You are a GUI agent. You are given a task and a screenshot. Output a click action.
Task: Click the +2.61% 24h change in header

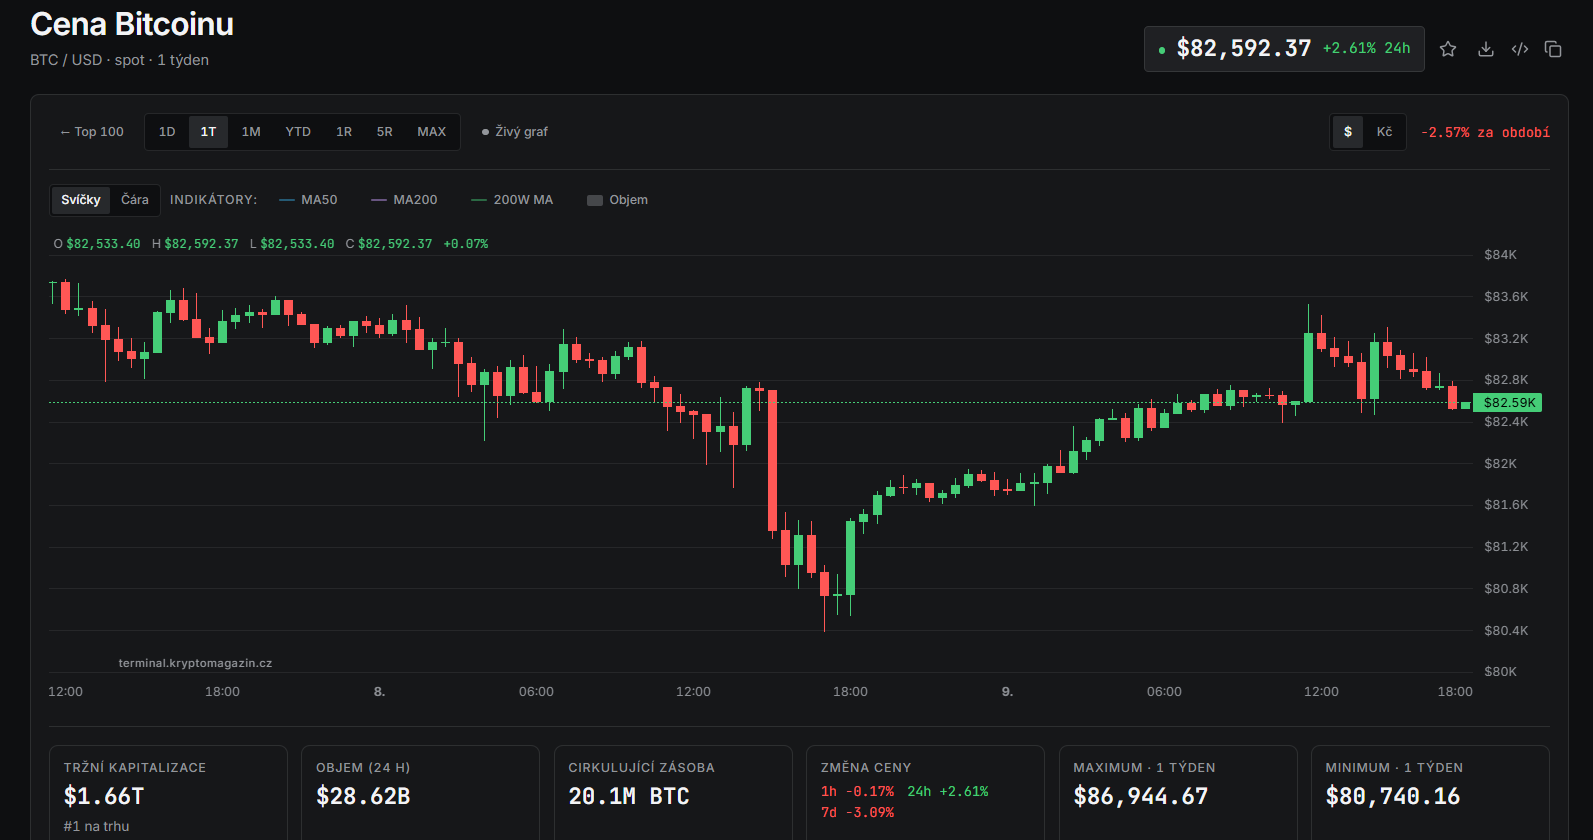coord(1366,48)
